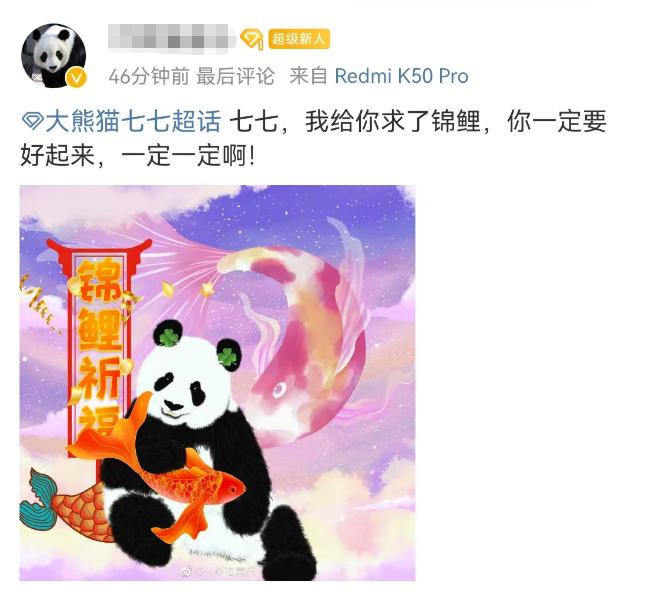This screenshot has width=666, height=599.
Task: Open the blurred username profile link
Action: point(172,39)
